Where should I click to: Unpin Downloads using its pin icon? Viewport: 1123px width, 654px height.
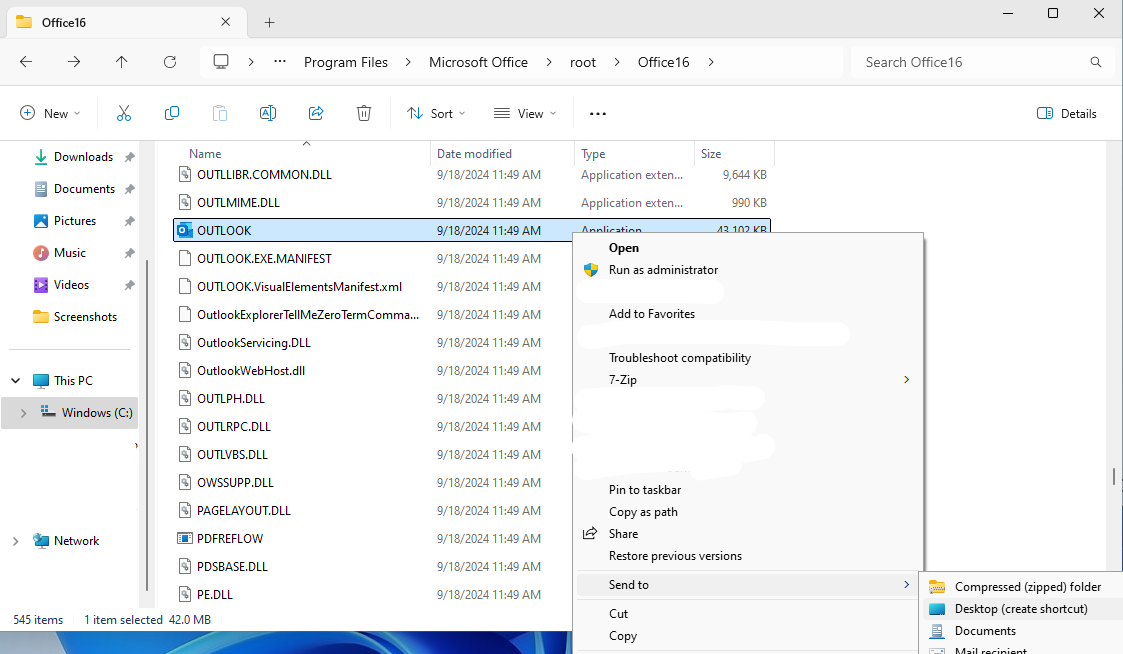point(130,157)
